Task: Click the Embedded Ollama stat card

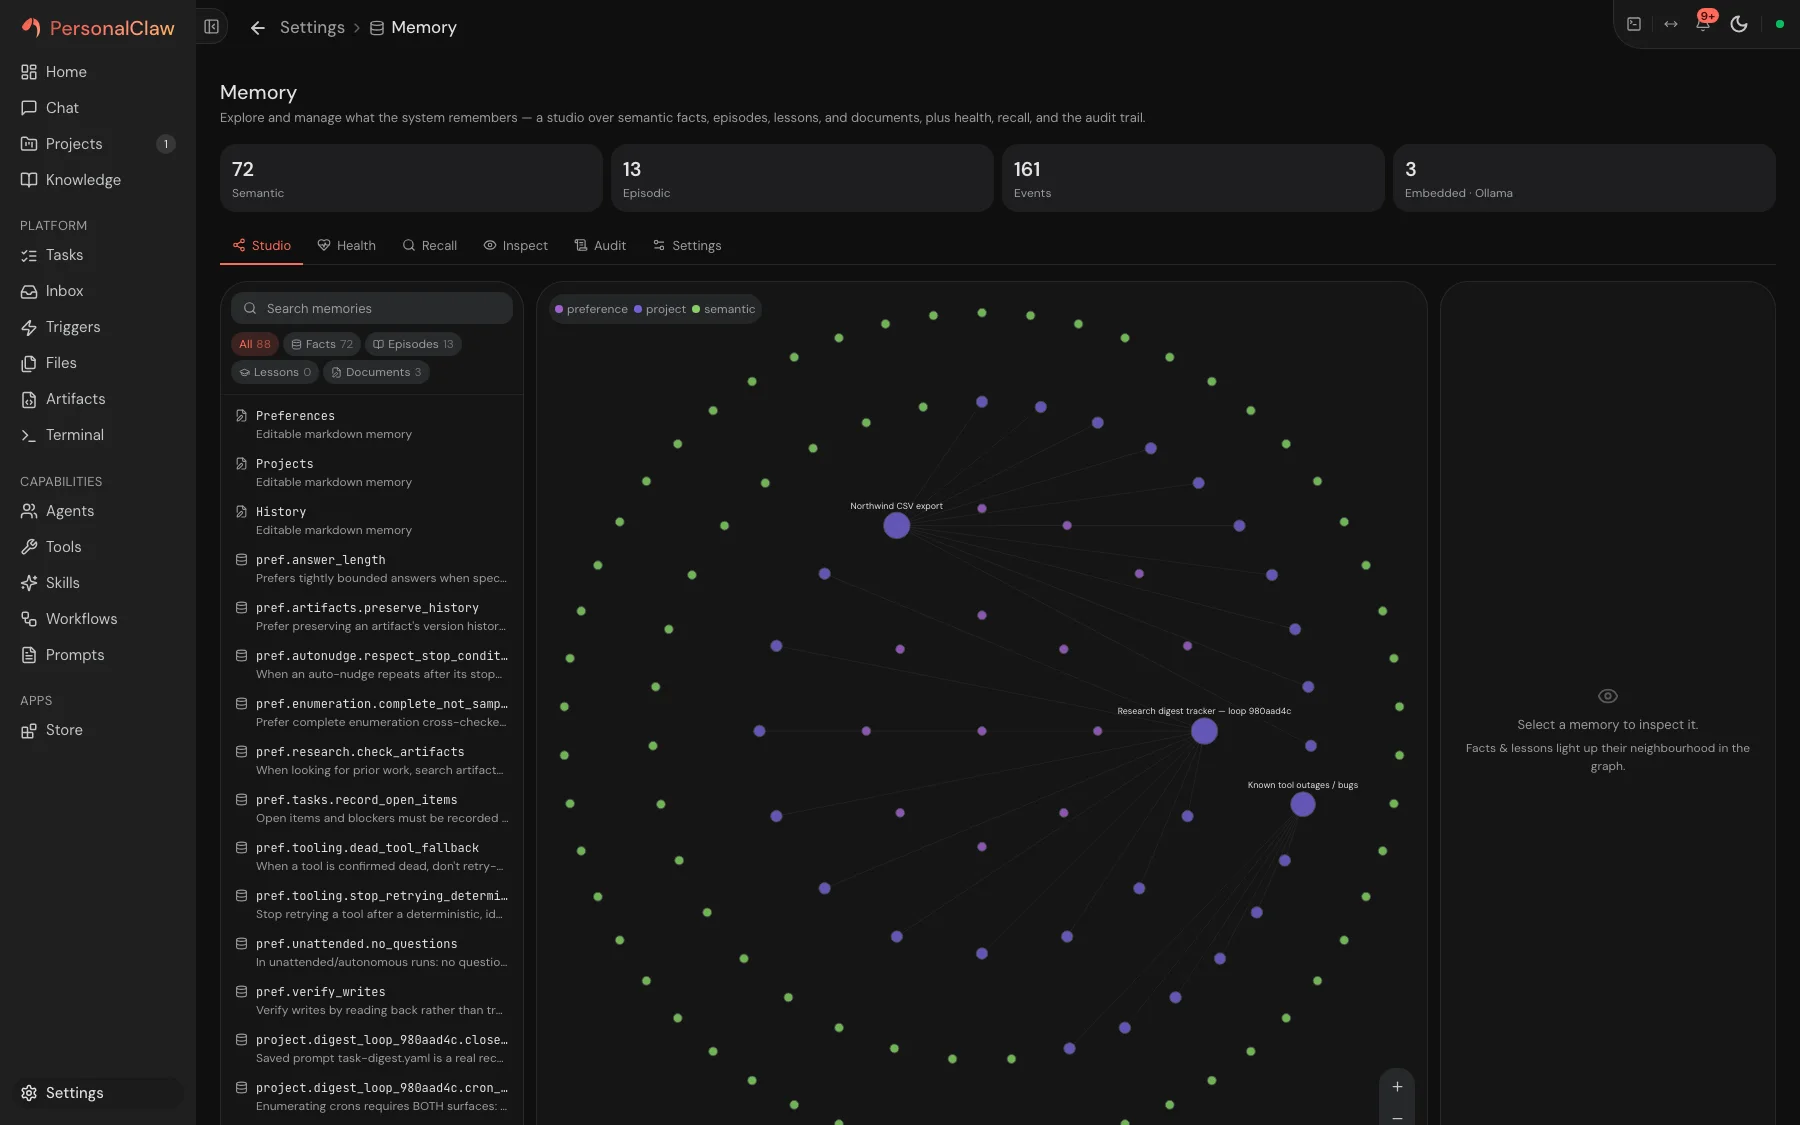Action: 1584,178
